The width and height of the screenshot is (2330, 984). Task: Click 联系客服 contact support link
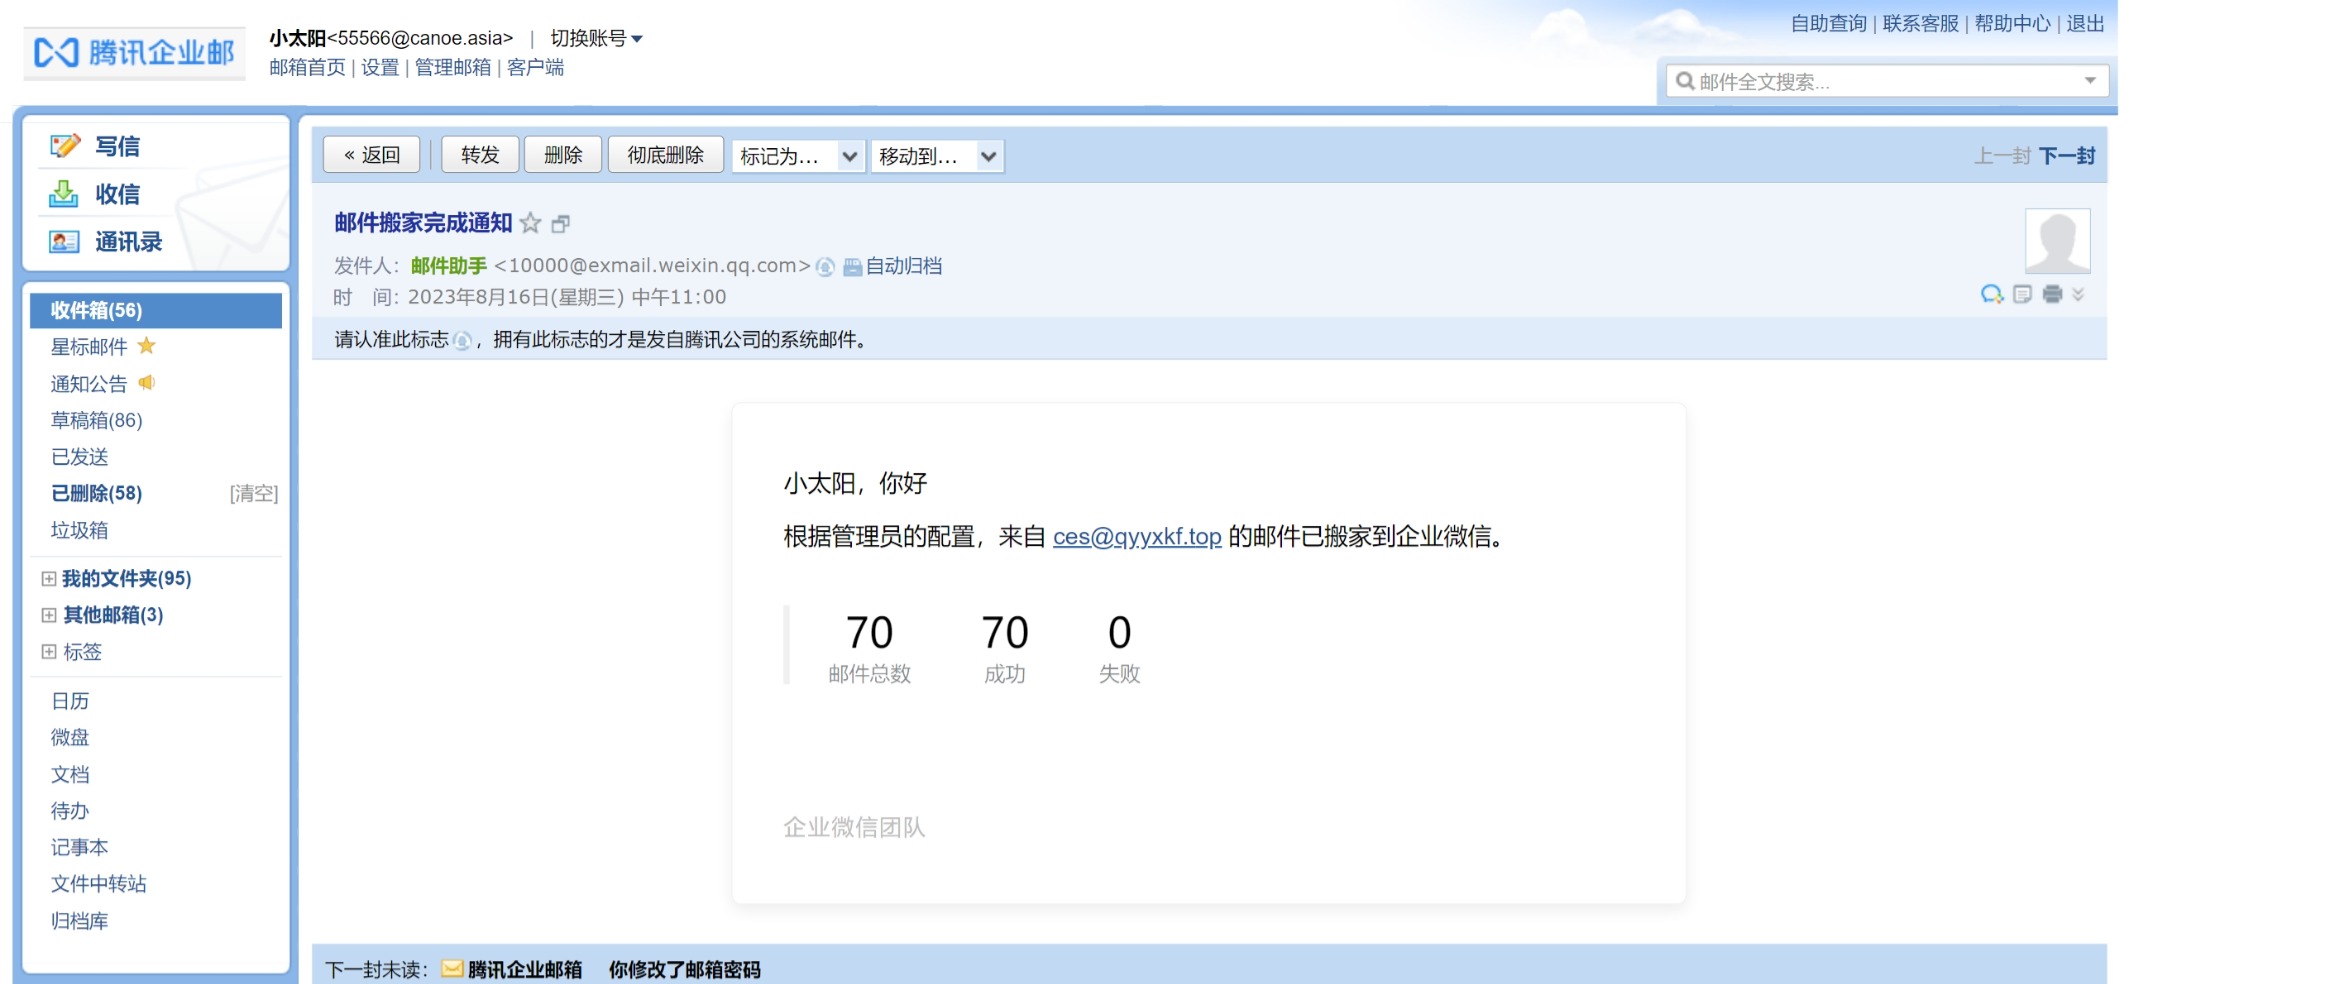(x=1921, y=23)
